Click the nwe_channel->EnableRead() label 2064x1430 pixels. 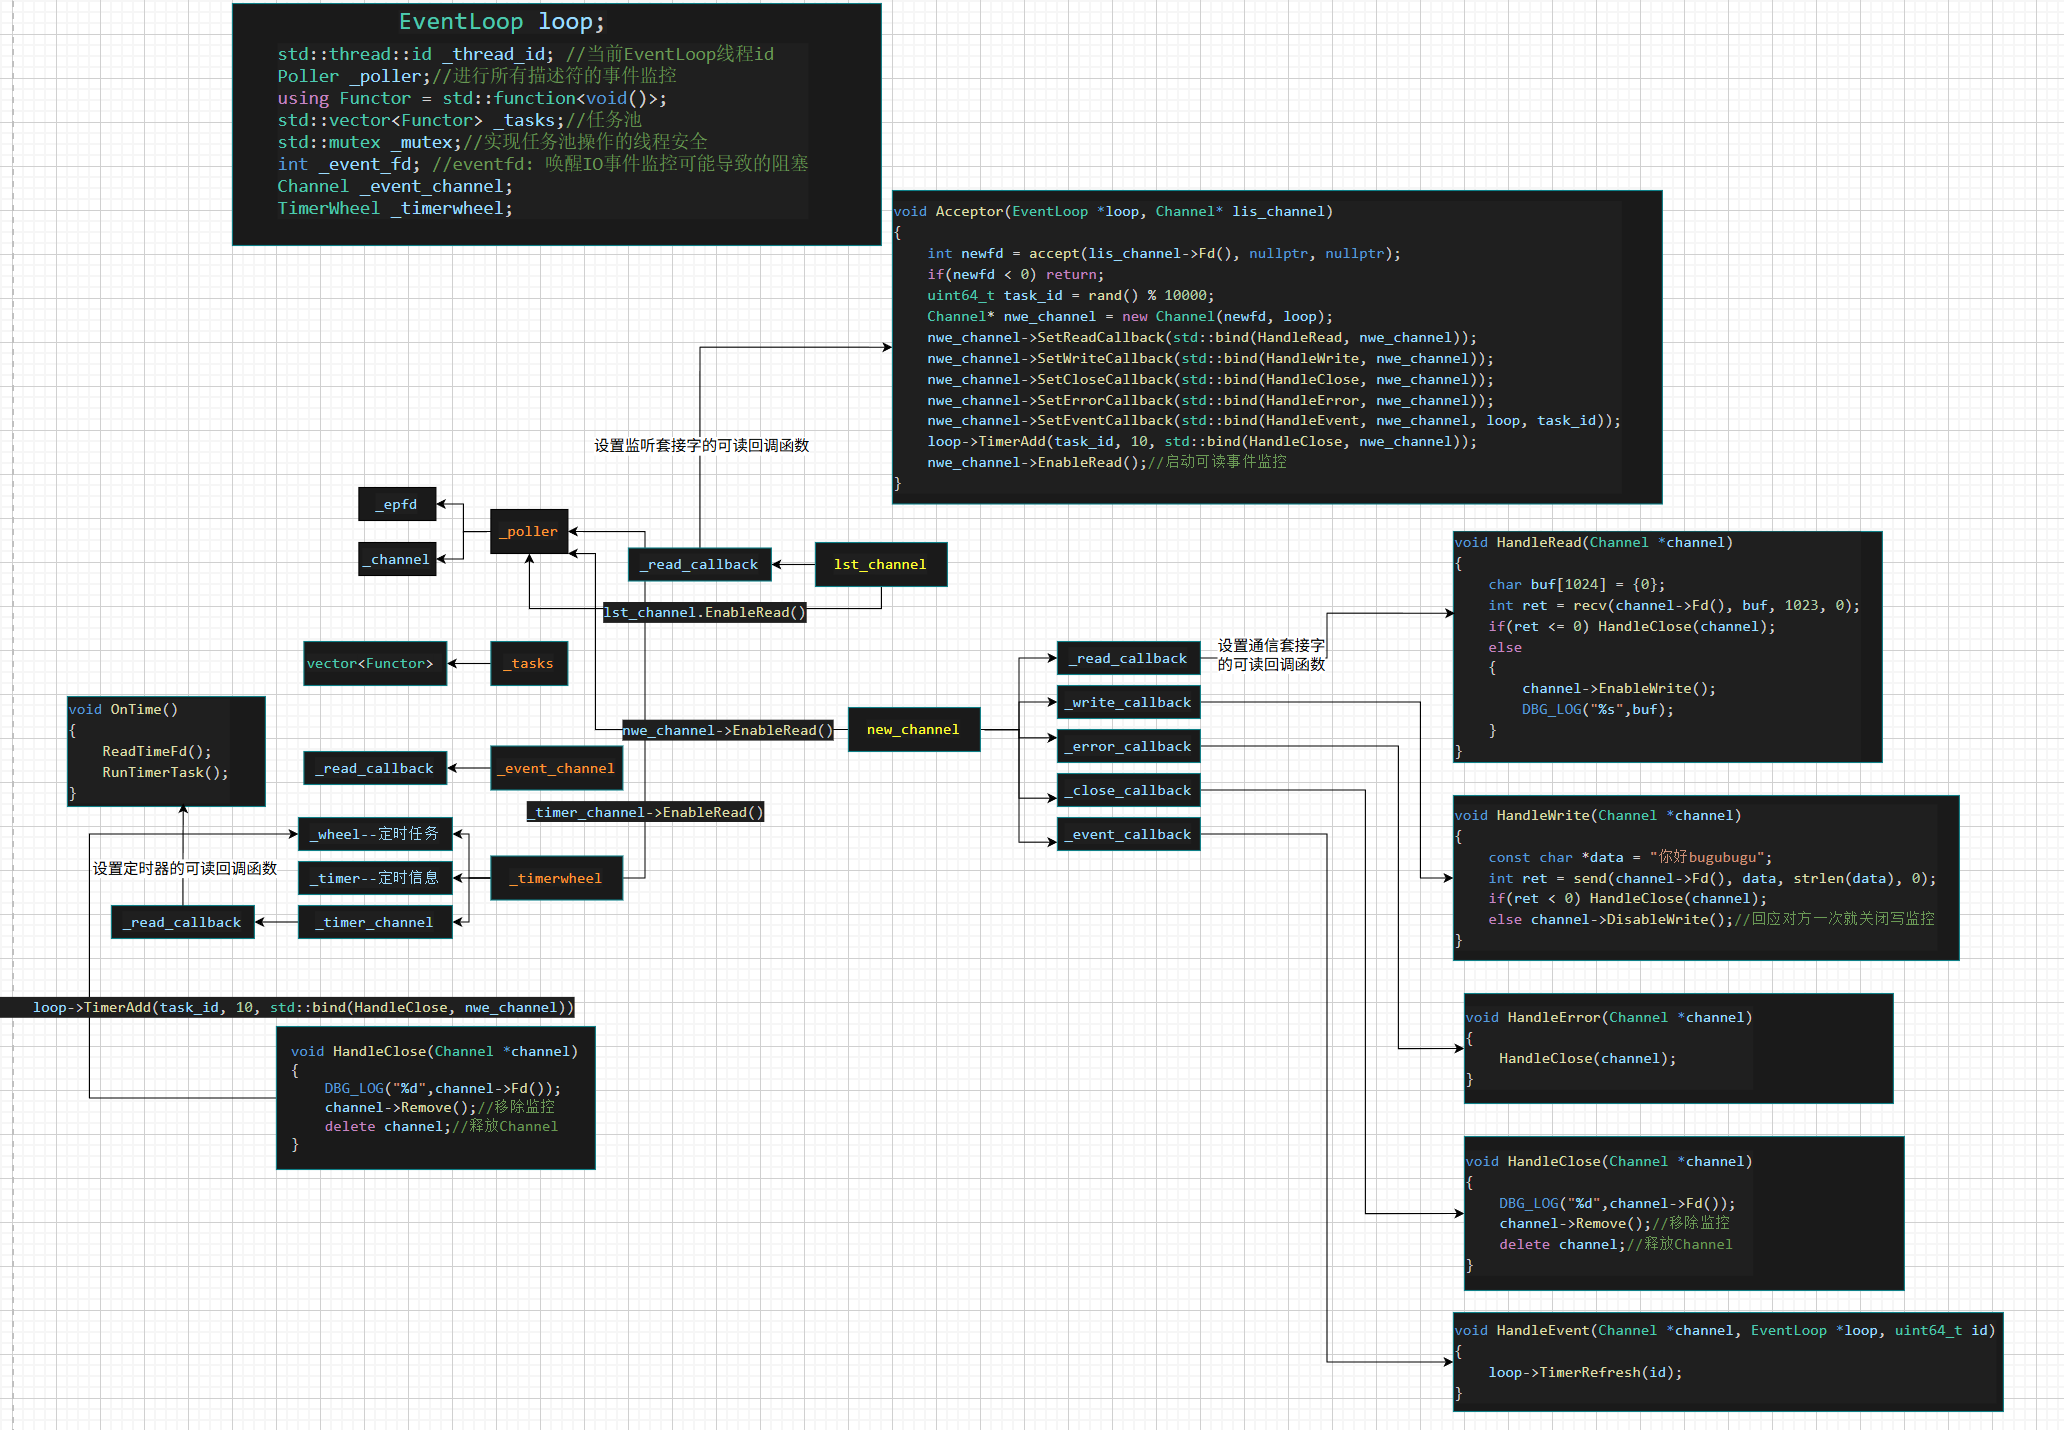tap(727, 731)
